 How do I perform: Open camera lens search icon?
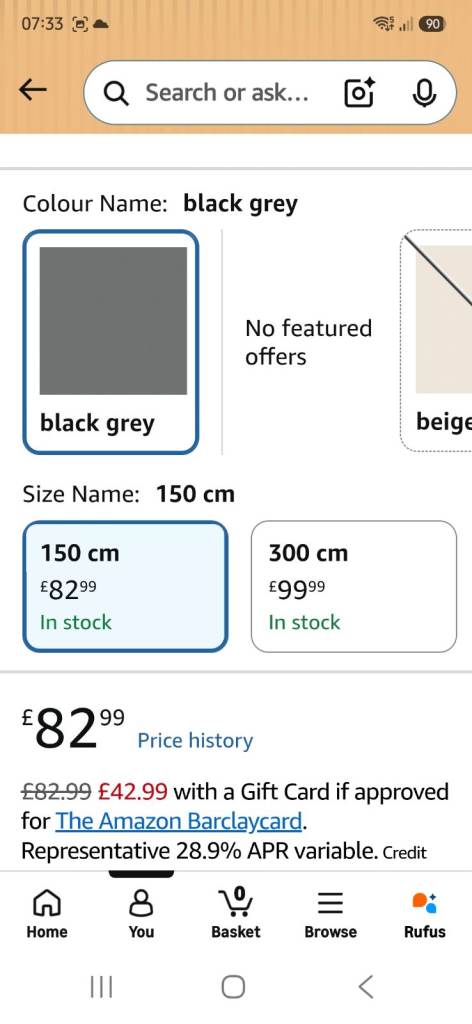pyautogui.click(x=359, y=92)
